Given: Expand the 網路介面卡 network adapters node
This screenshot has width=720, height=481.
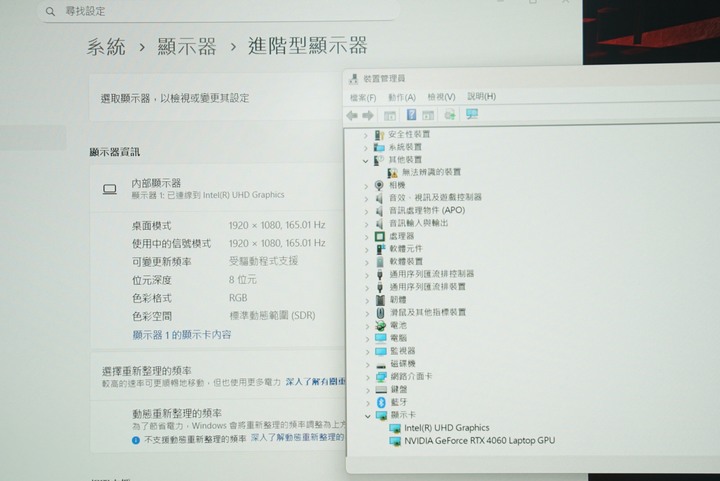Looking at the screenshot, I should [x=367, y=377].
